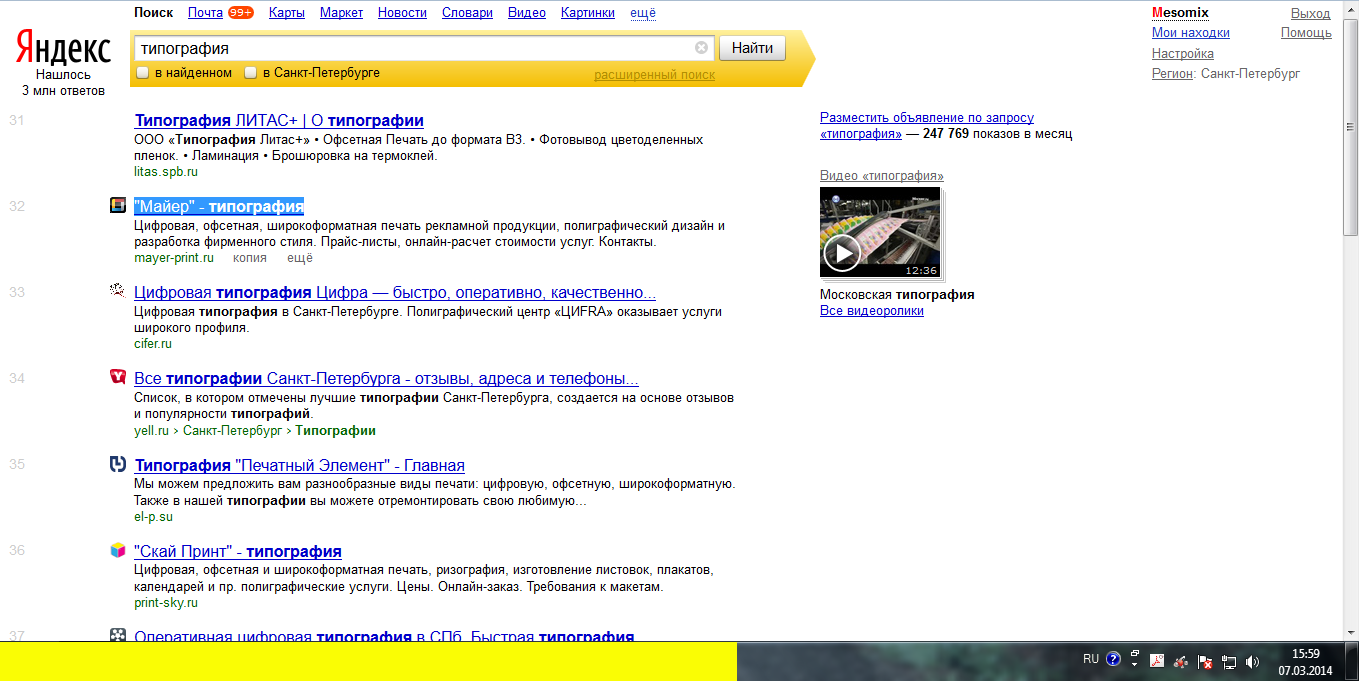Image resolution: width=1359 pixels, height=681 pixels.
Task: Open Все типографии Санкт-Петербурга result
Action: pyautogui.click(x=386, y=379)
